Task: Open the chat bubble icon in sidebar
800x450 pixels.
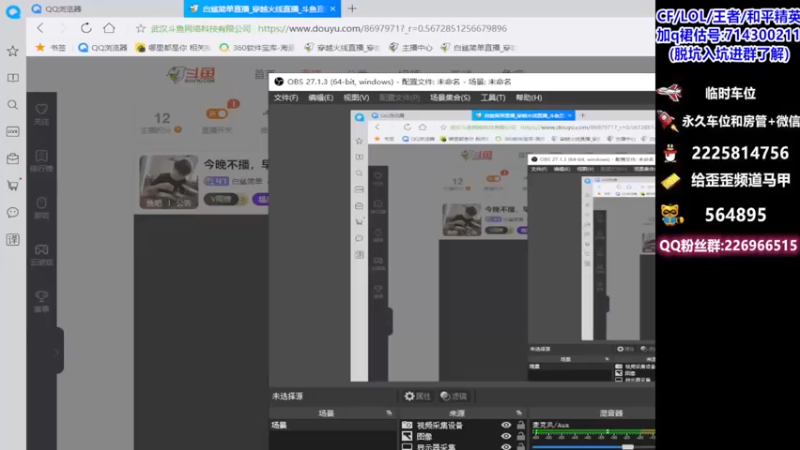Action: click(13, 212)
